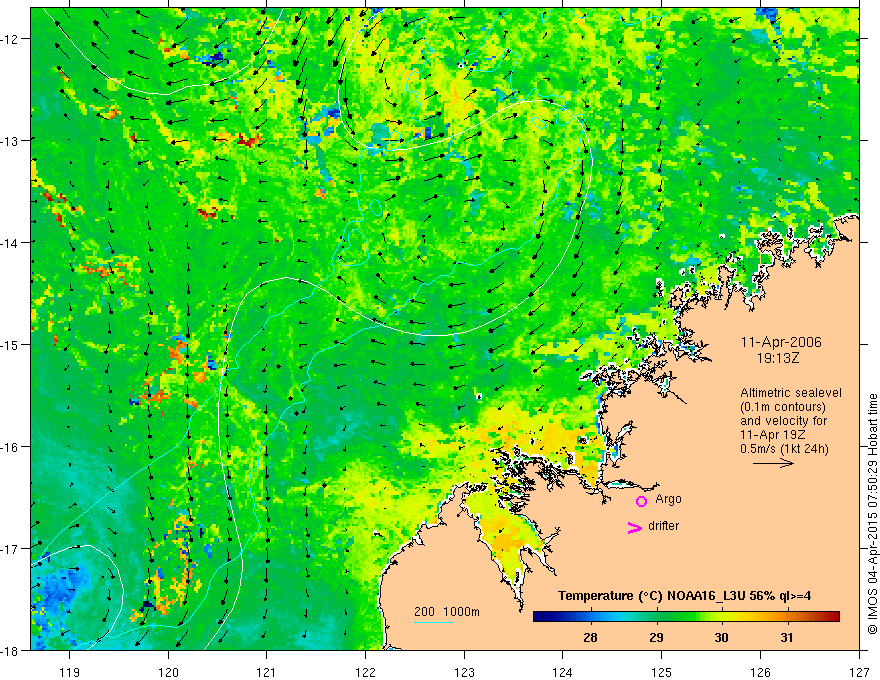The image size is (880, 680).
Task: Click the longitude label '119'
Action: [x=70, y=672]
